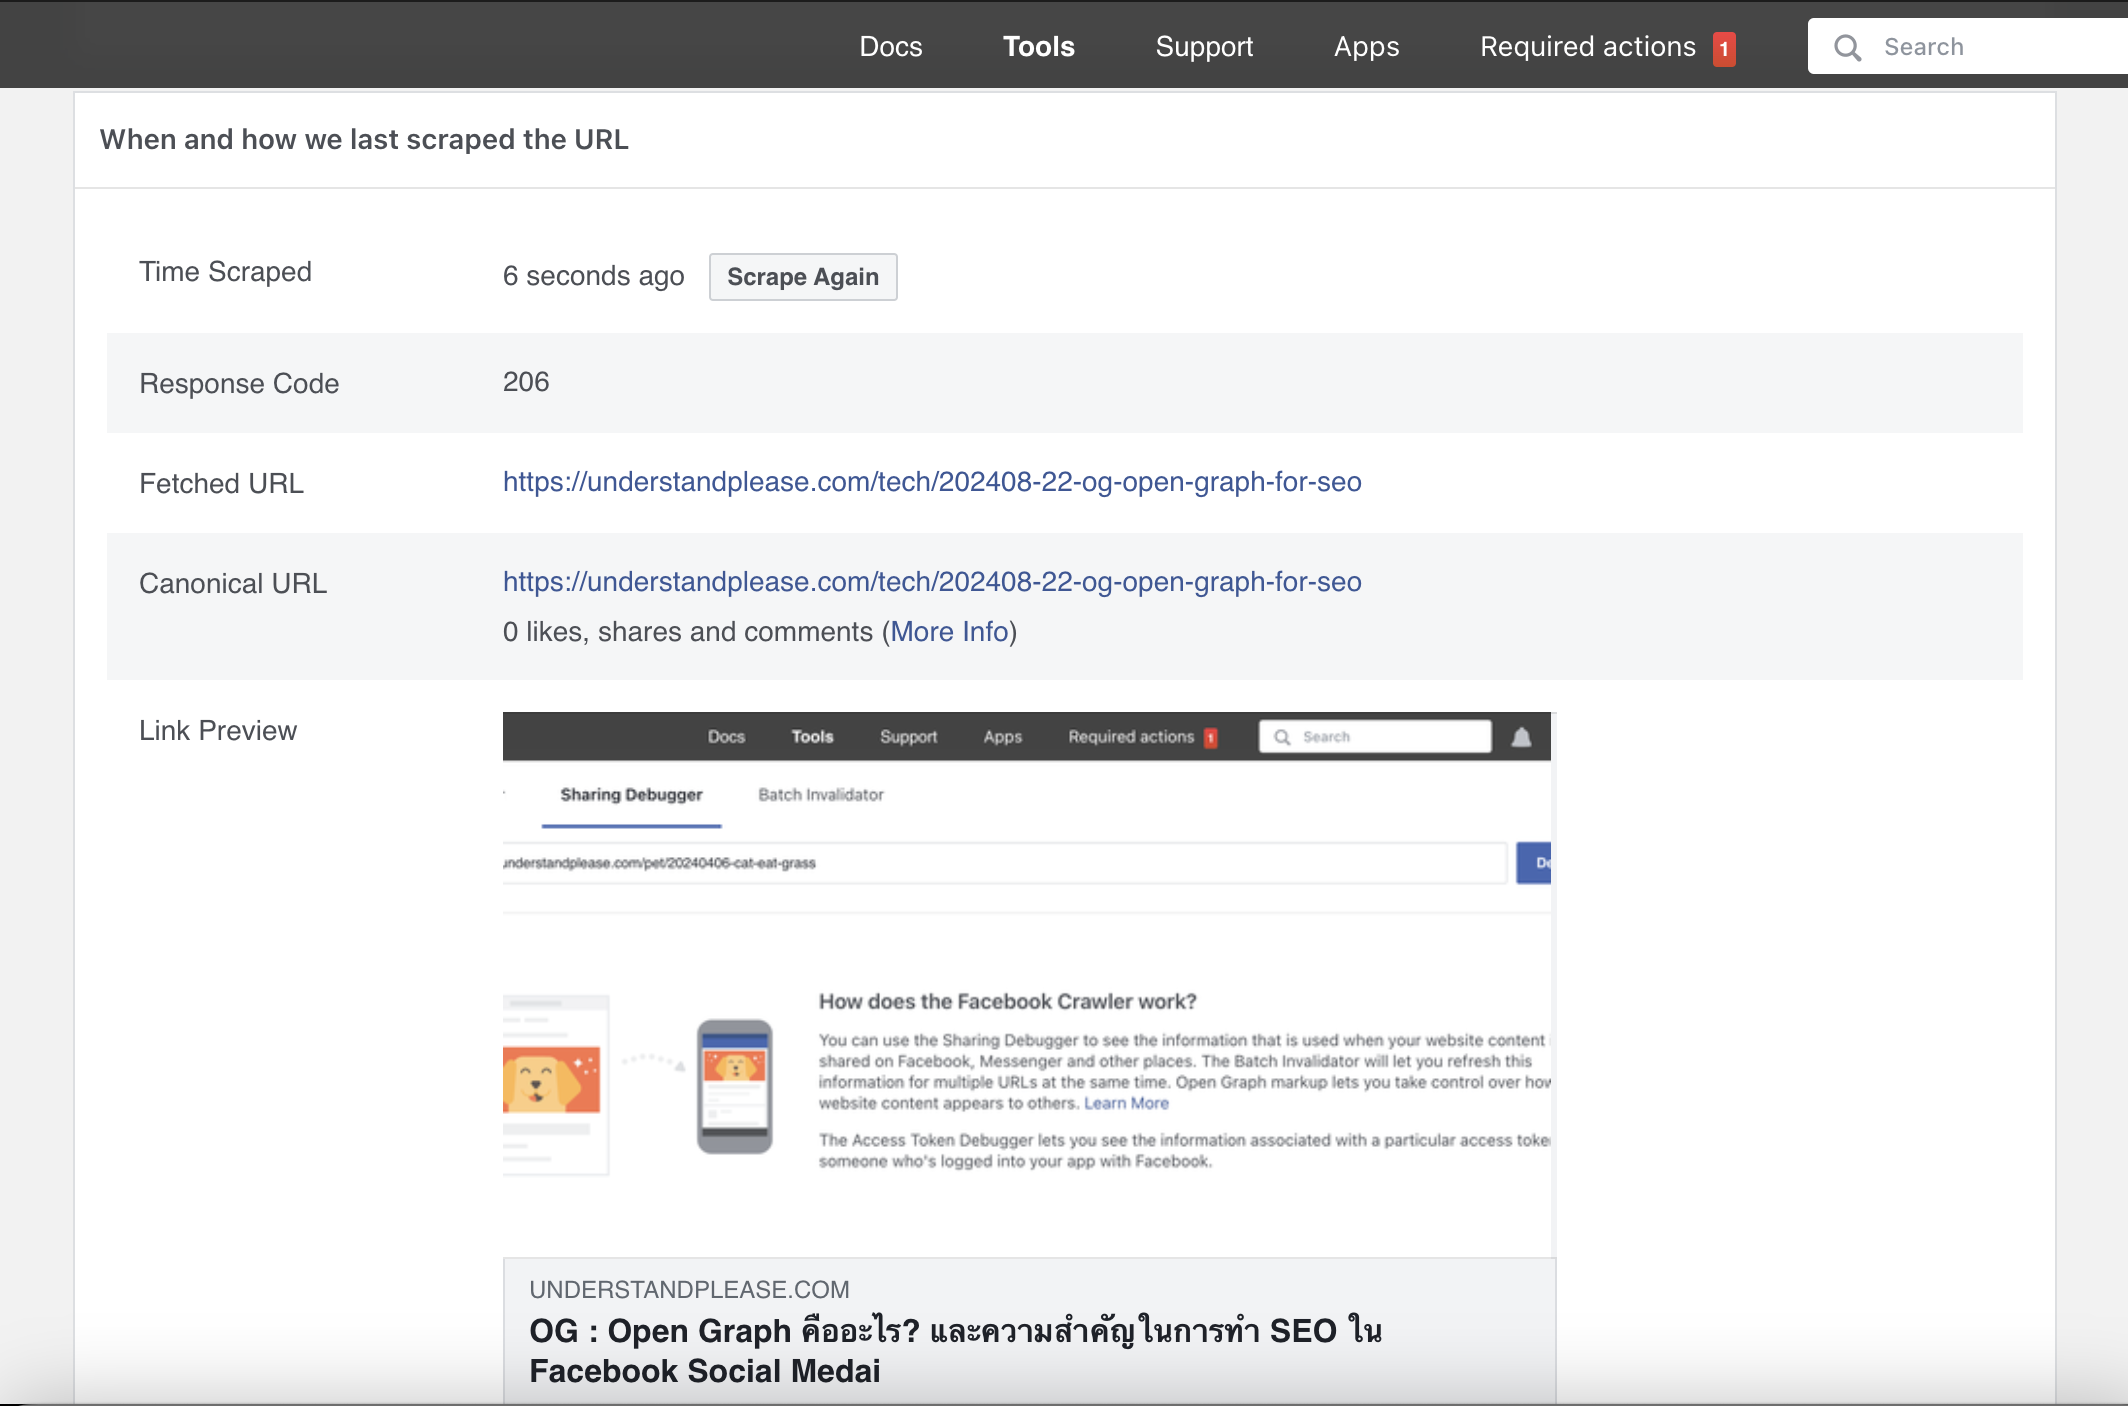Open the Fetched URL link
The image size is (2128, 1406).
(x=932, y=482)
